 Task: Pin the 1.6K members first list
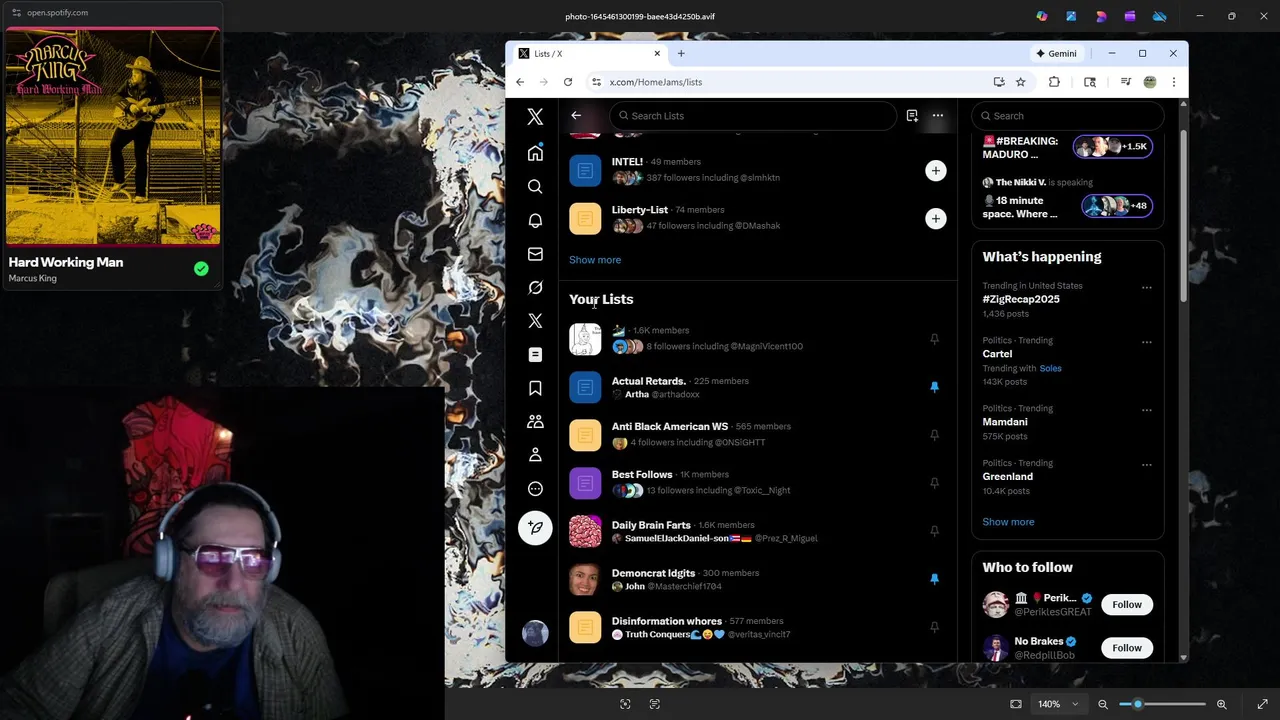coord(934,339)
